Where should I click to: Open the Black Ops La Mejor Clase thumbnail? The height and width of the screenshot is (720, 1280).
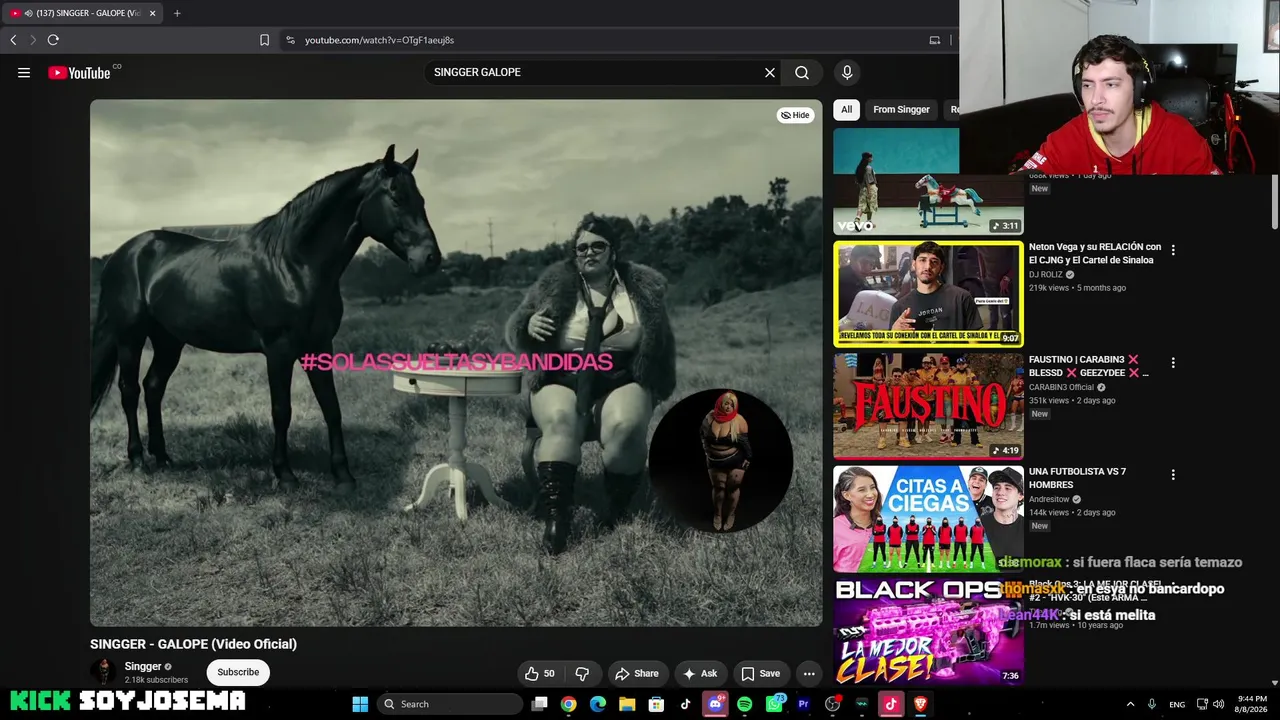click(928, 631)
